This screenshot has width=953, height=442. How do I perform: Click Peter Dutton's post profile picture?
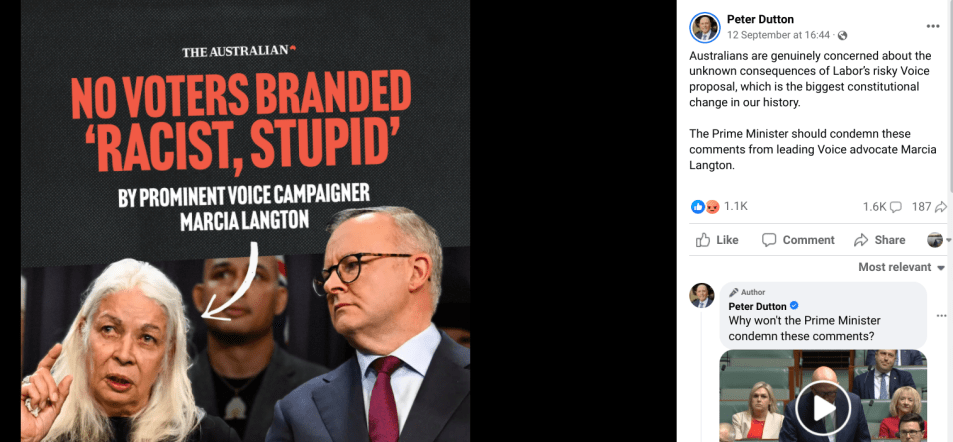point(705,27)
